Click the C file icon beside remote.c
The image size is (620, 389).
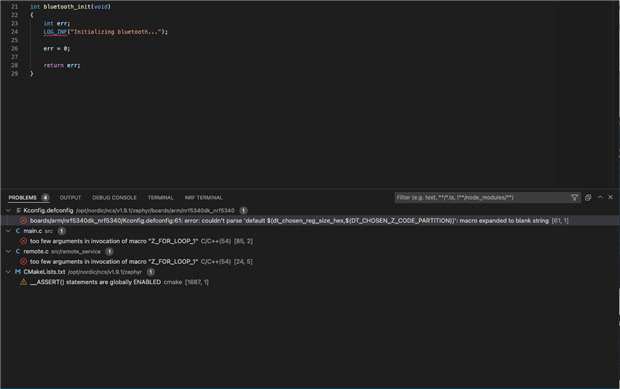[18, 251]
